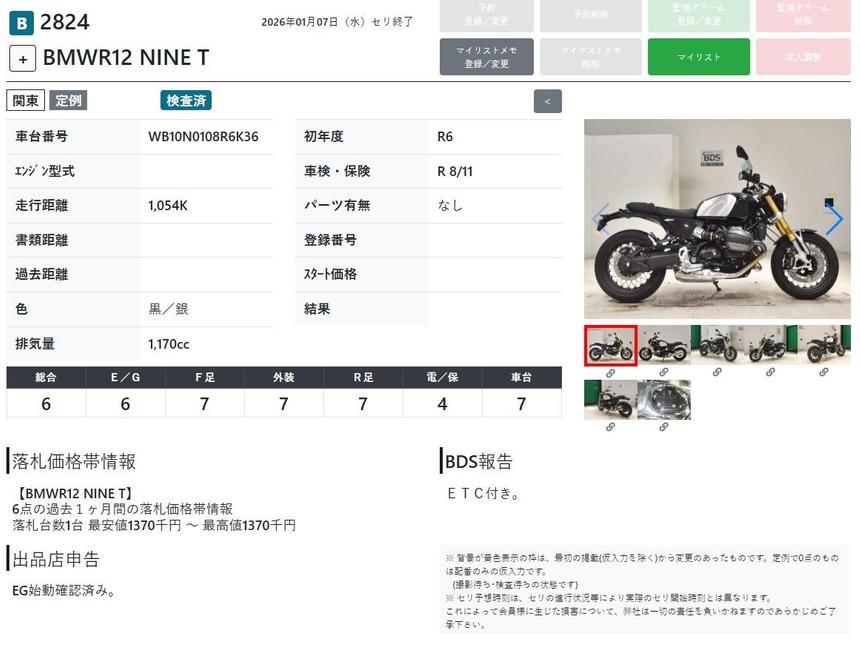The height and width of the screenshot is (668, 860).
Task: Show the previous motorcycle photo with left arrow
Action: click(601, 219)
